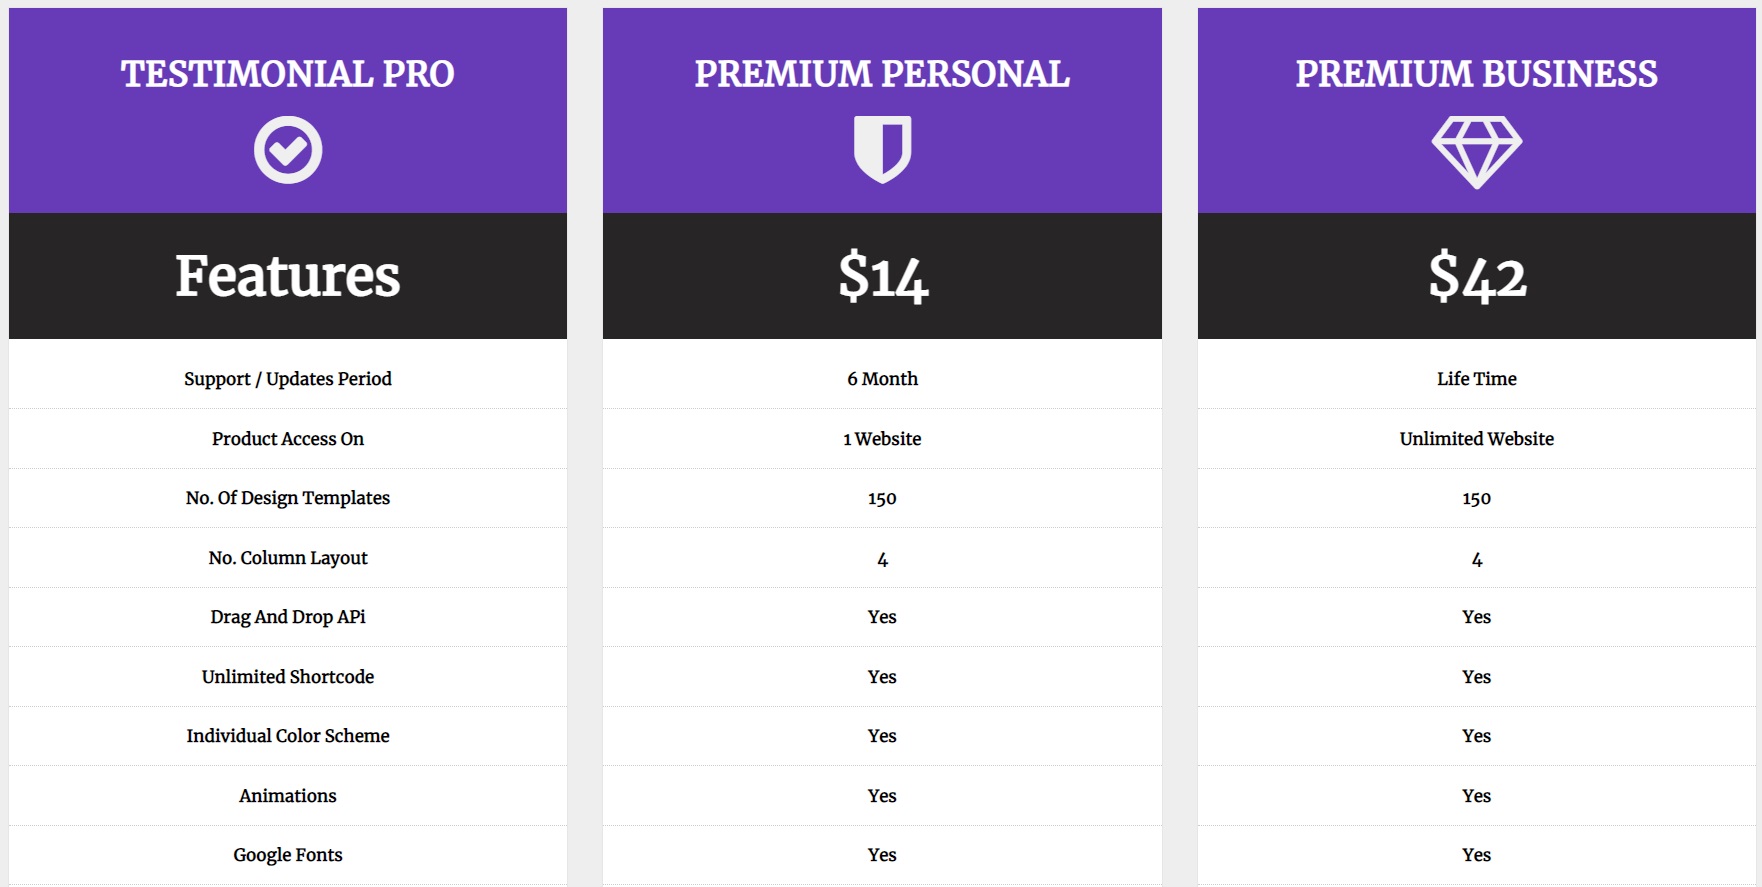The image size is (1762, 887).
Task: Select Unlimited Website cell
Action: point(1476,439)
